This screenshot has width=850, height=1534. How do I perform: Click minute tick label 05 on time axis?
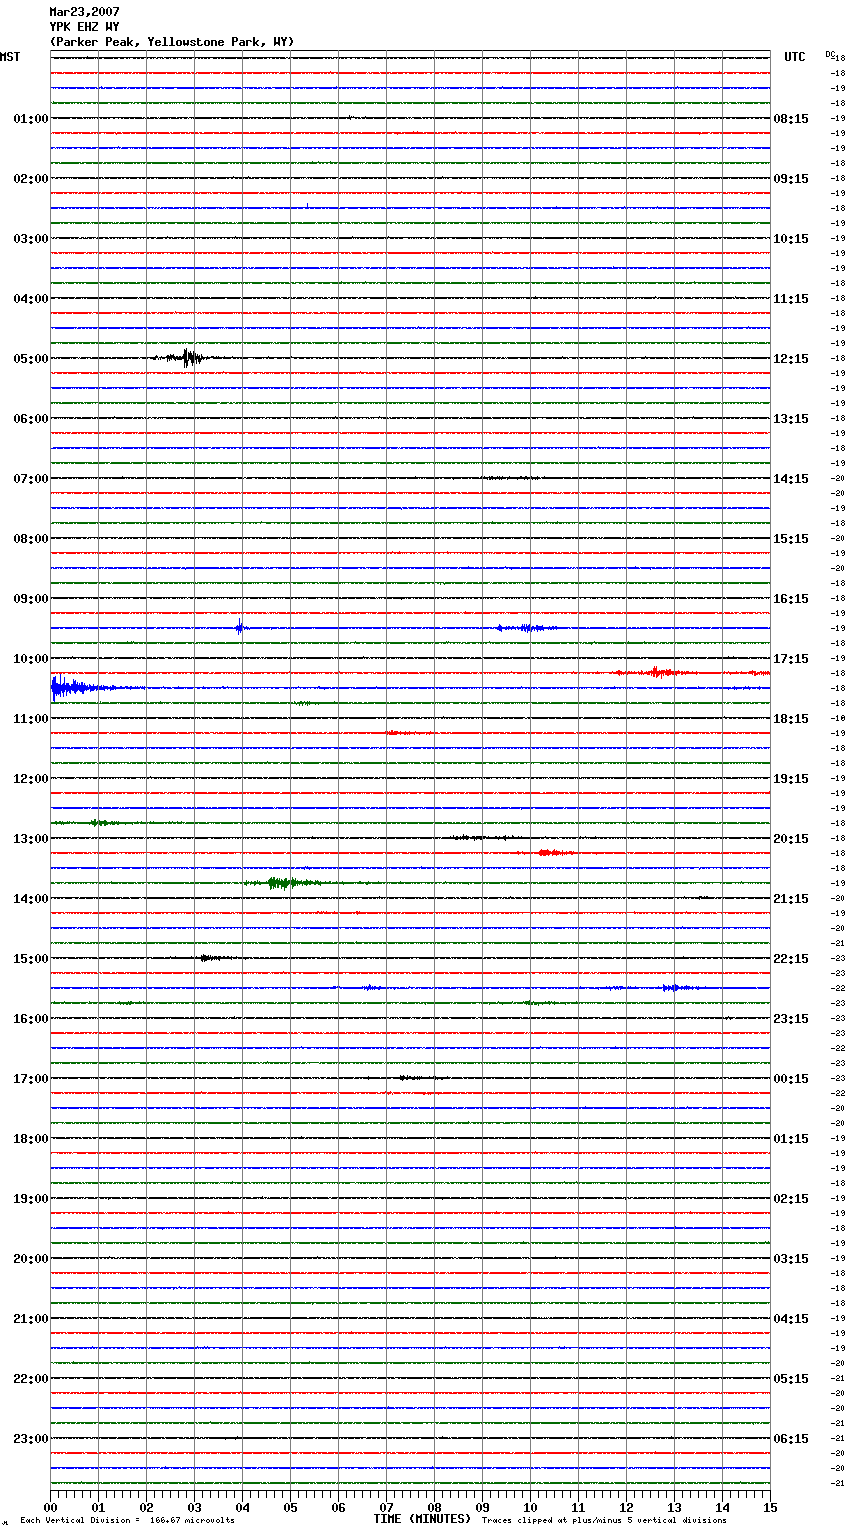coord(290,1507)
